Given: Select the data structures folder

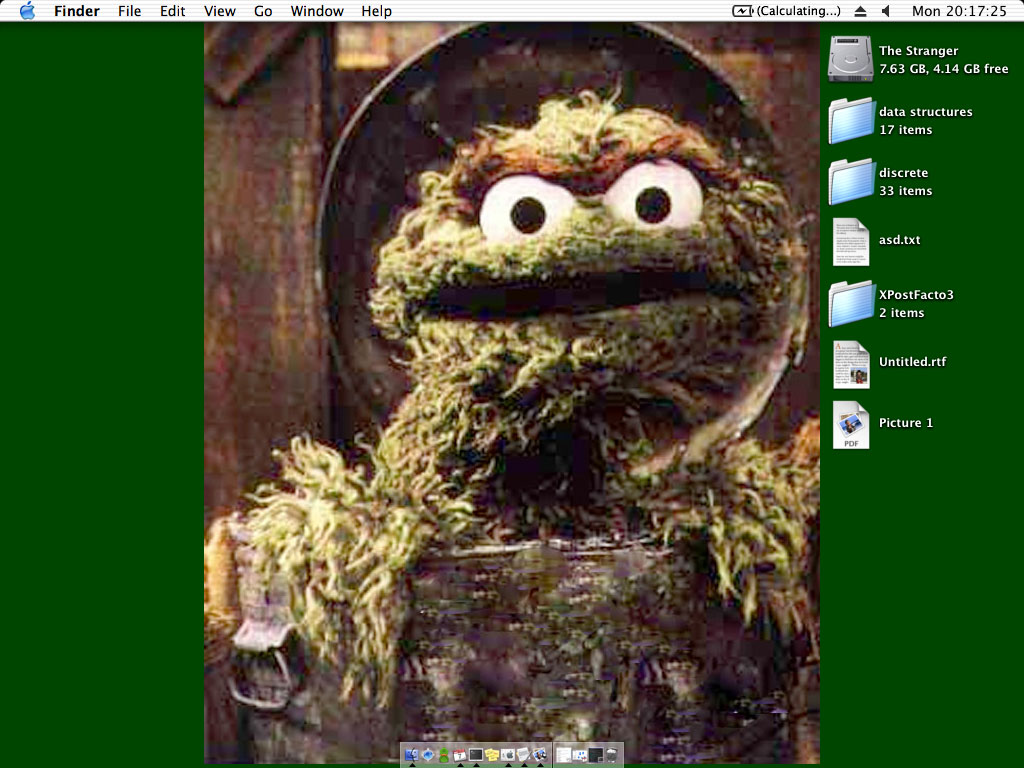Looking at the screenshot, I should pyautogui.click(x=851, y=120).
